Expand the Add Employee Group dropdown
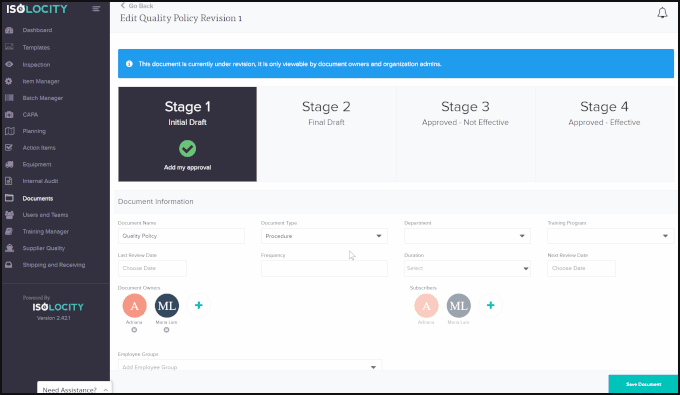 (250, 366)
